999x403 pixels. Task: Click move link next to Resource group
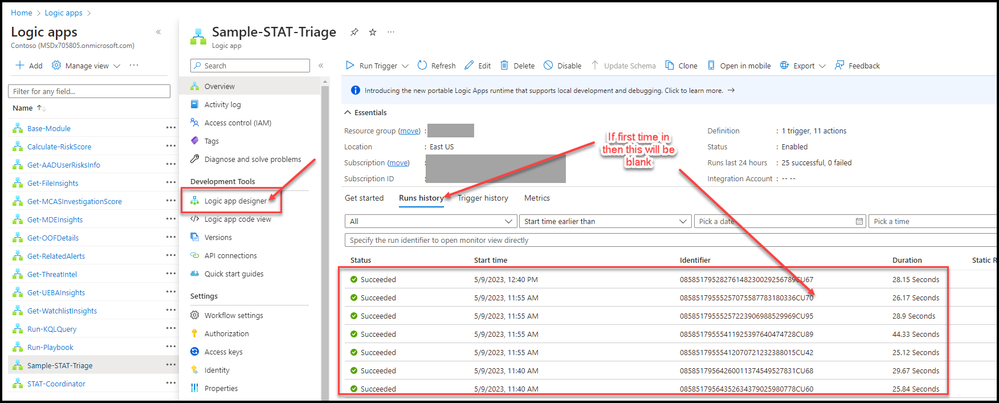coord(410,131)
